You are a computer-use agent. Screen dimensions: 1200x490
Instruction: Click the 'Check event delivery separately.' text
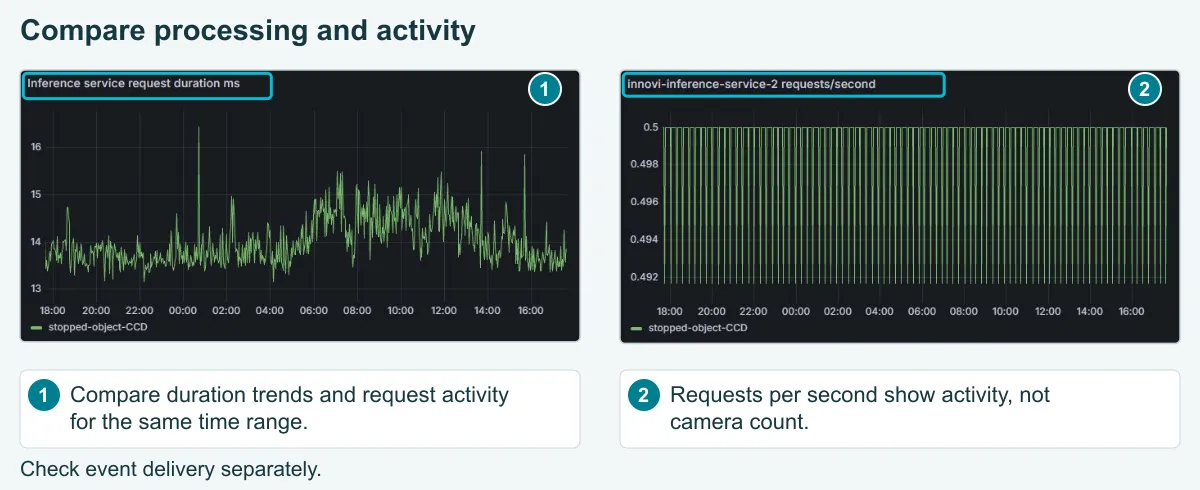(x=171, y=469)
